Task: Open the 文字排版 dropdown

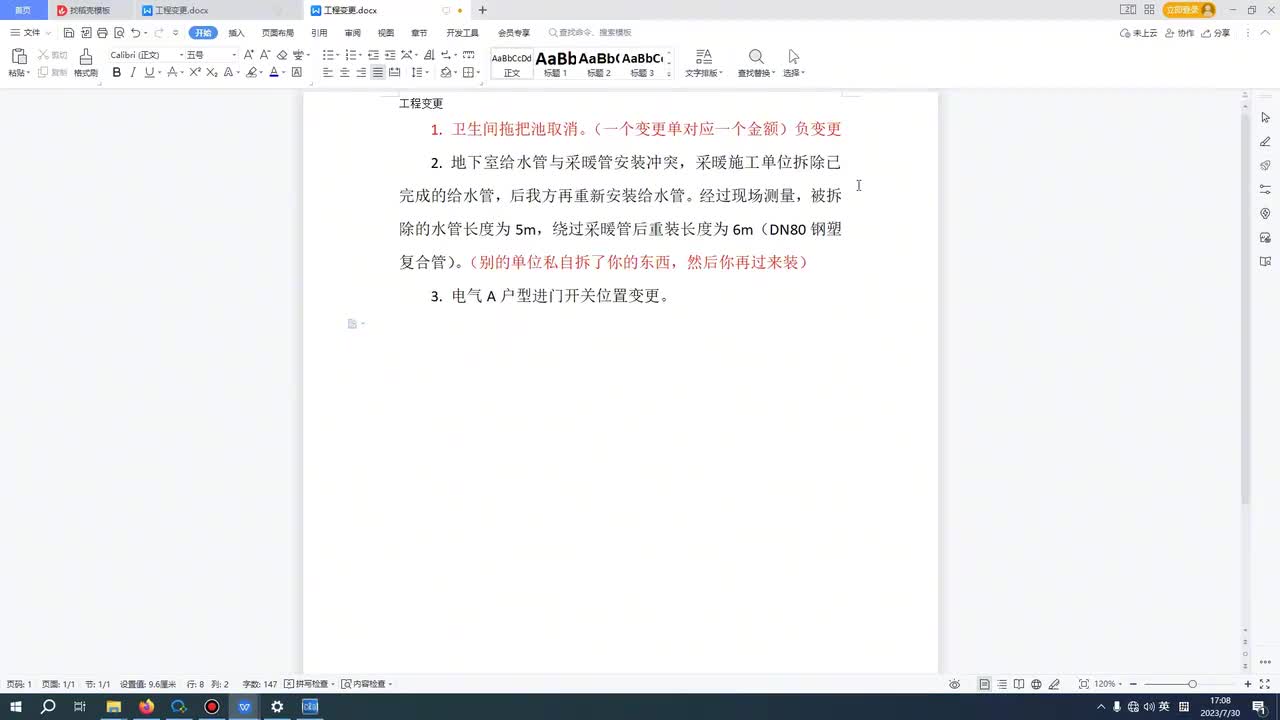Action: tap(704, 73)
